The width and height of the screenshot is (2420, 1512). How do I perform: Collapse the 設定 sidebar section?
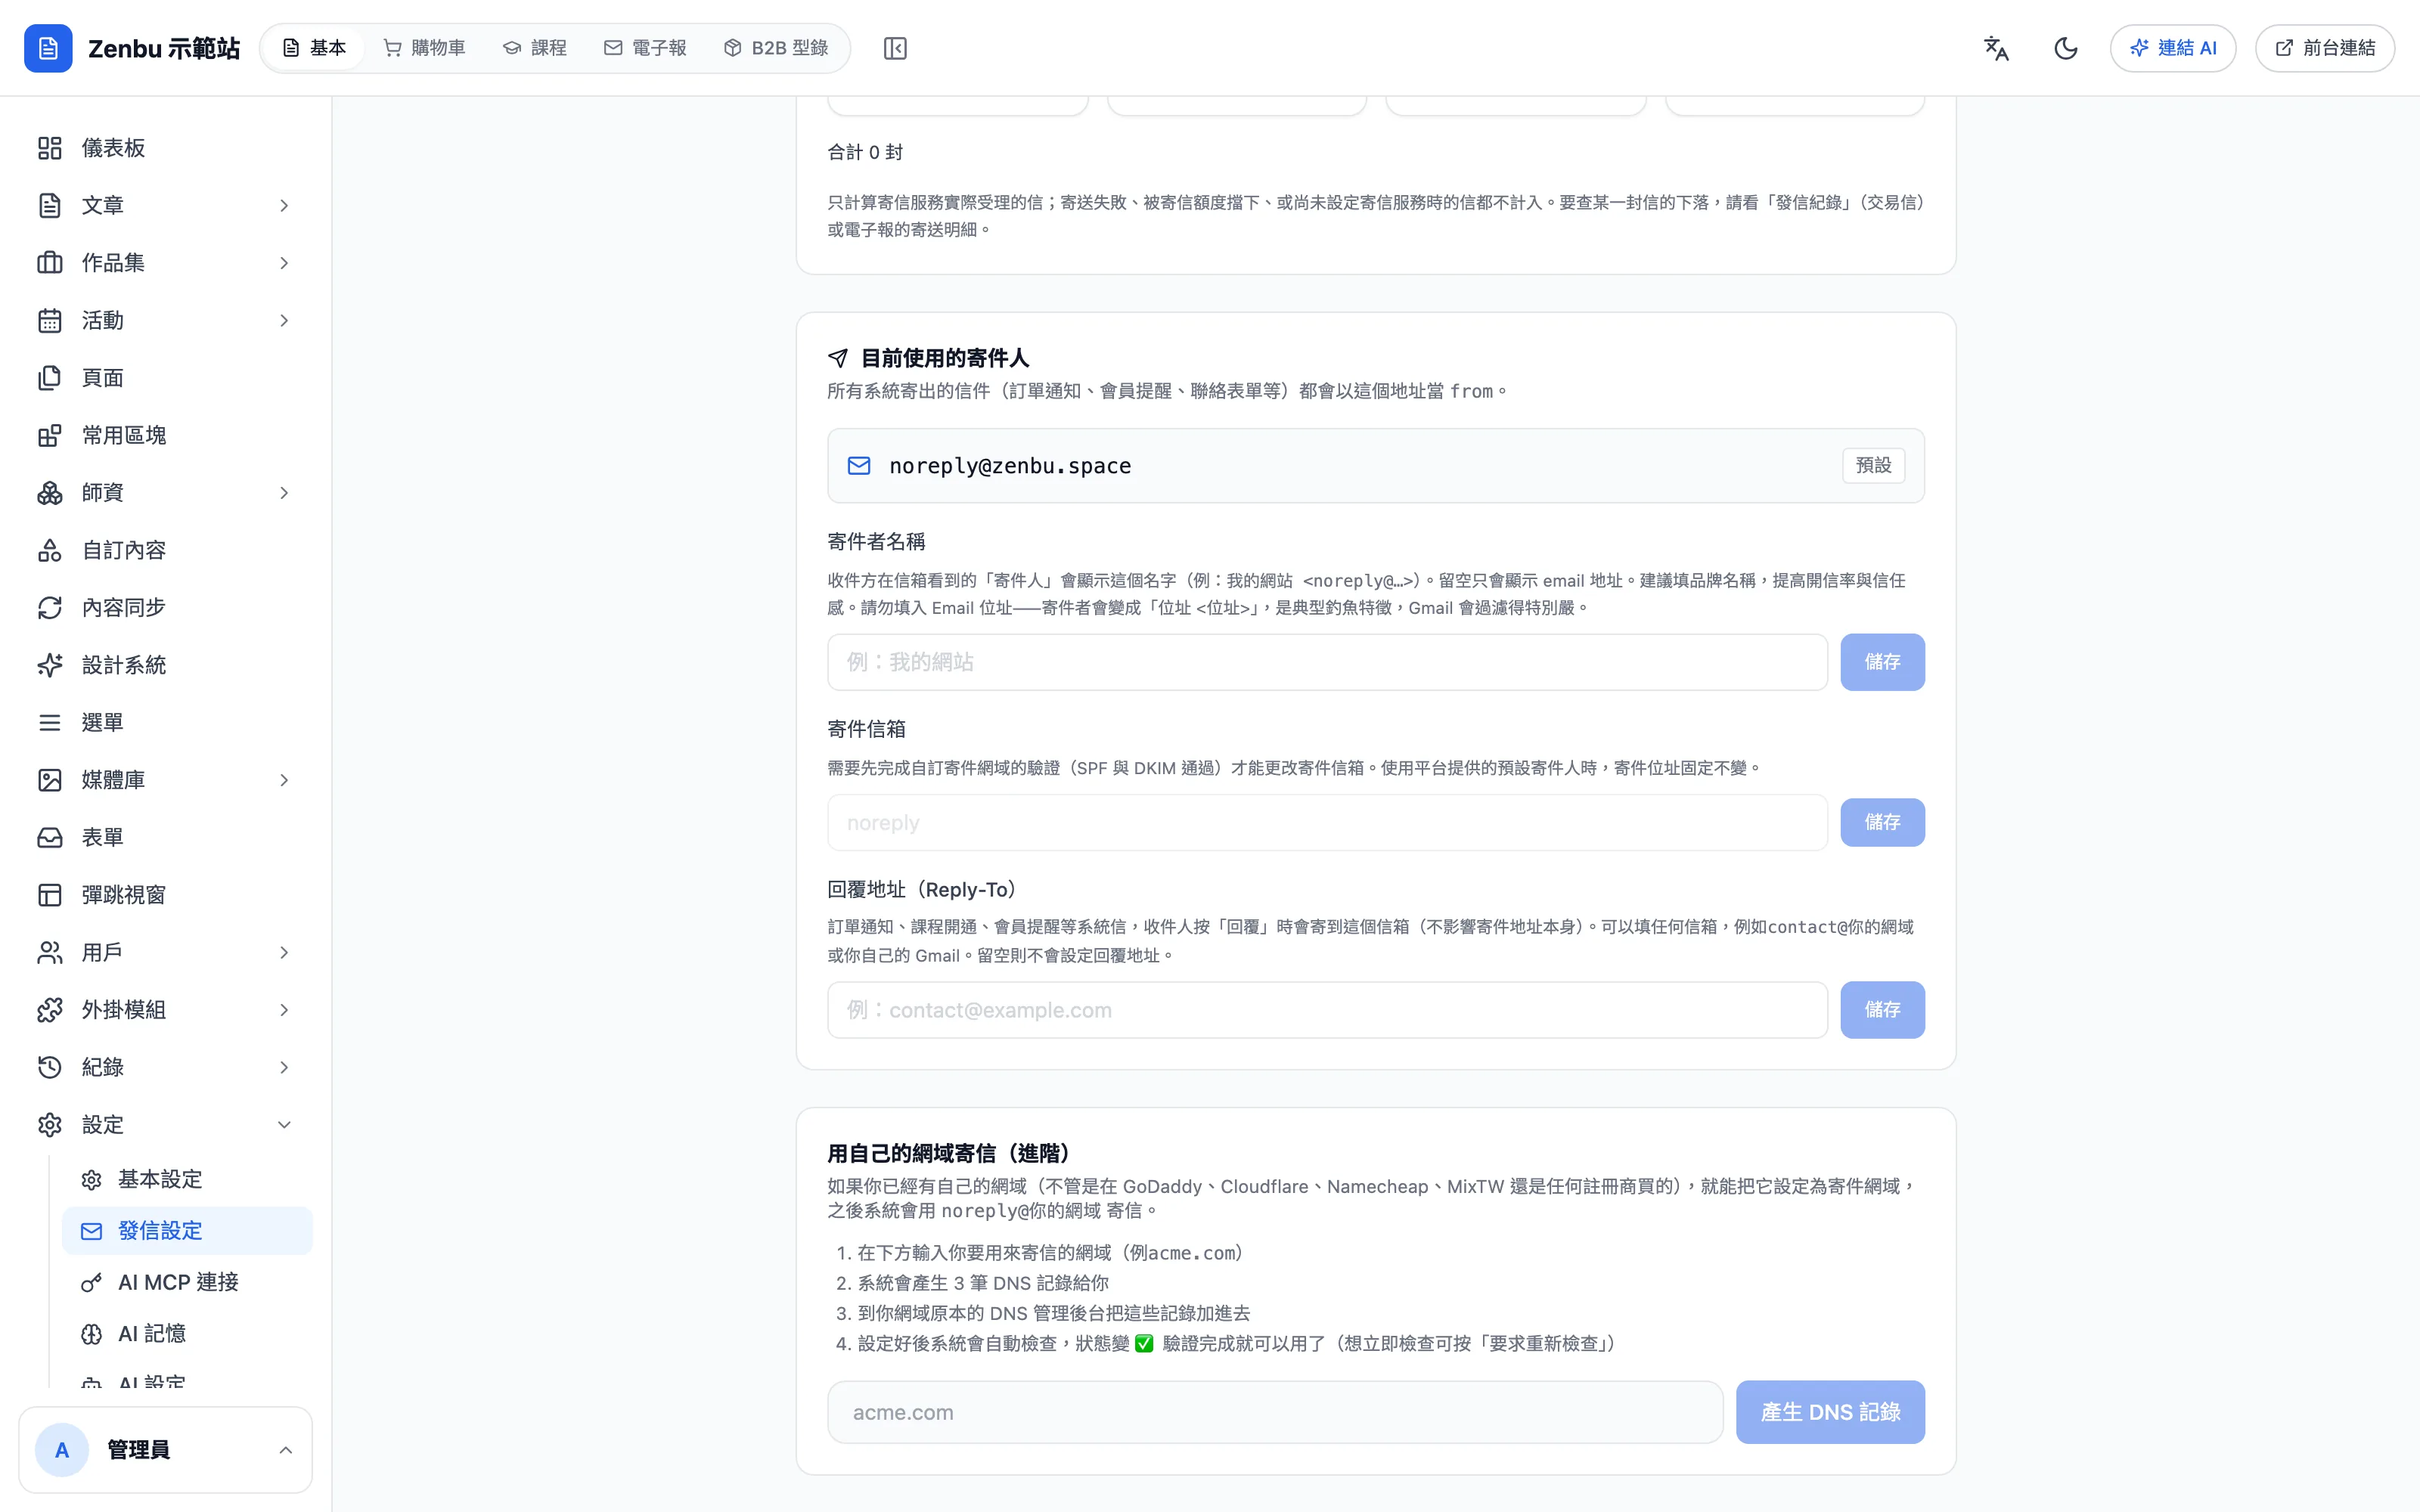[x=166, y=1125]
